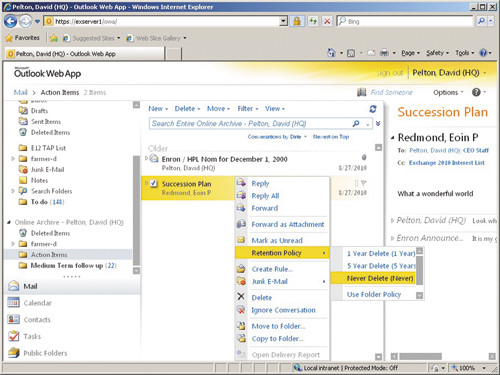Image resolution: width=500 pixels, height=375 pixels.
Task: Click the sign out link
Action: point(390,73)
